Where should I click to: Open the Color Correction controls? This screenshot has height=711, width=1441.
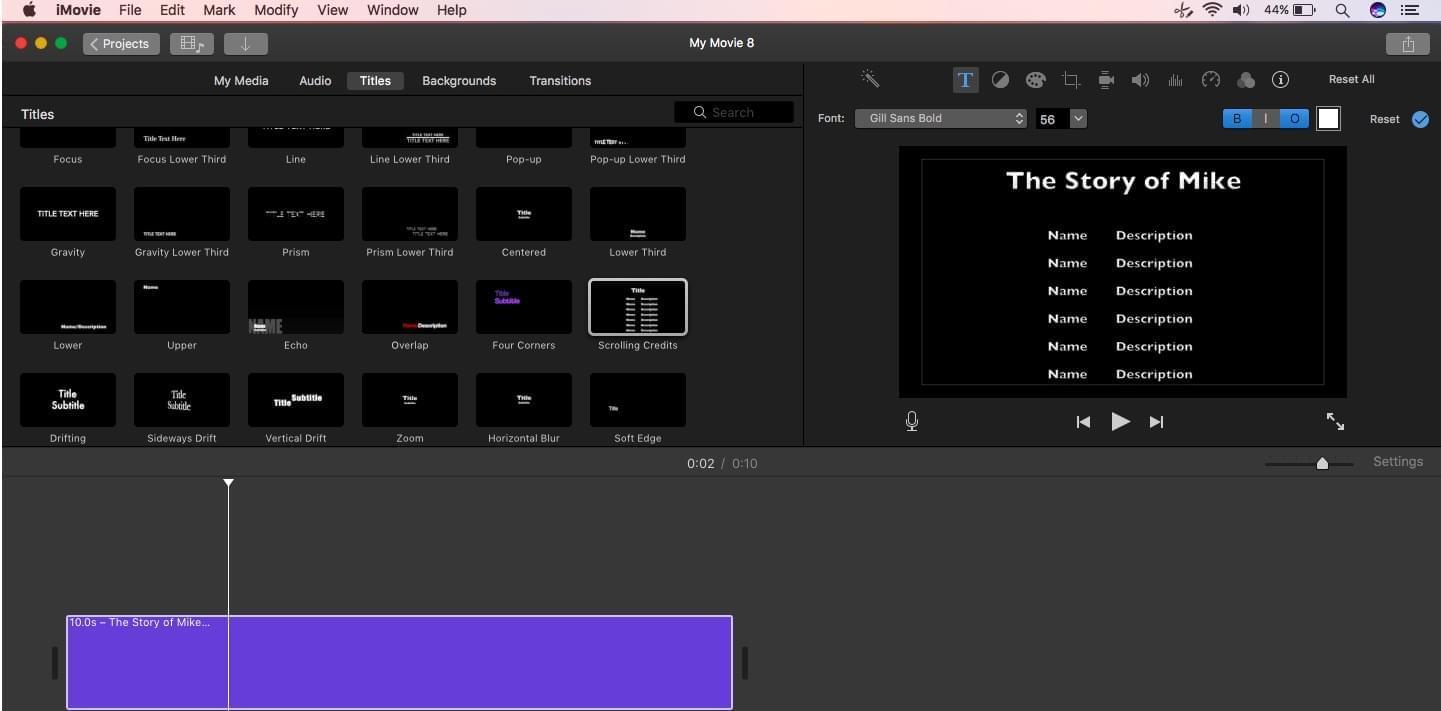tap(1036, 80)
